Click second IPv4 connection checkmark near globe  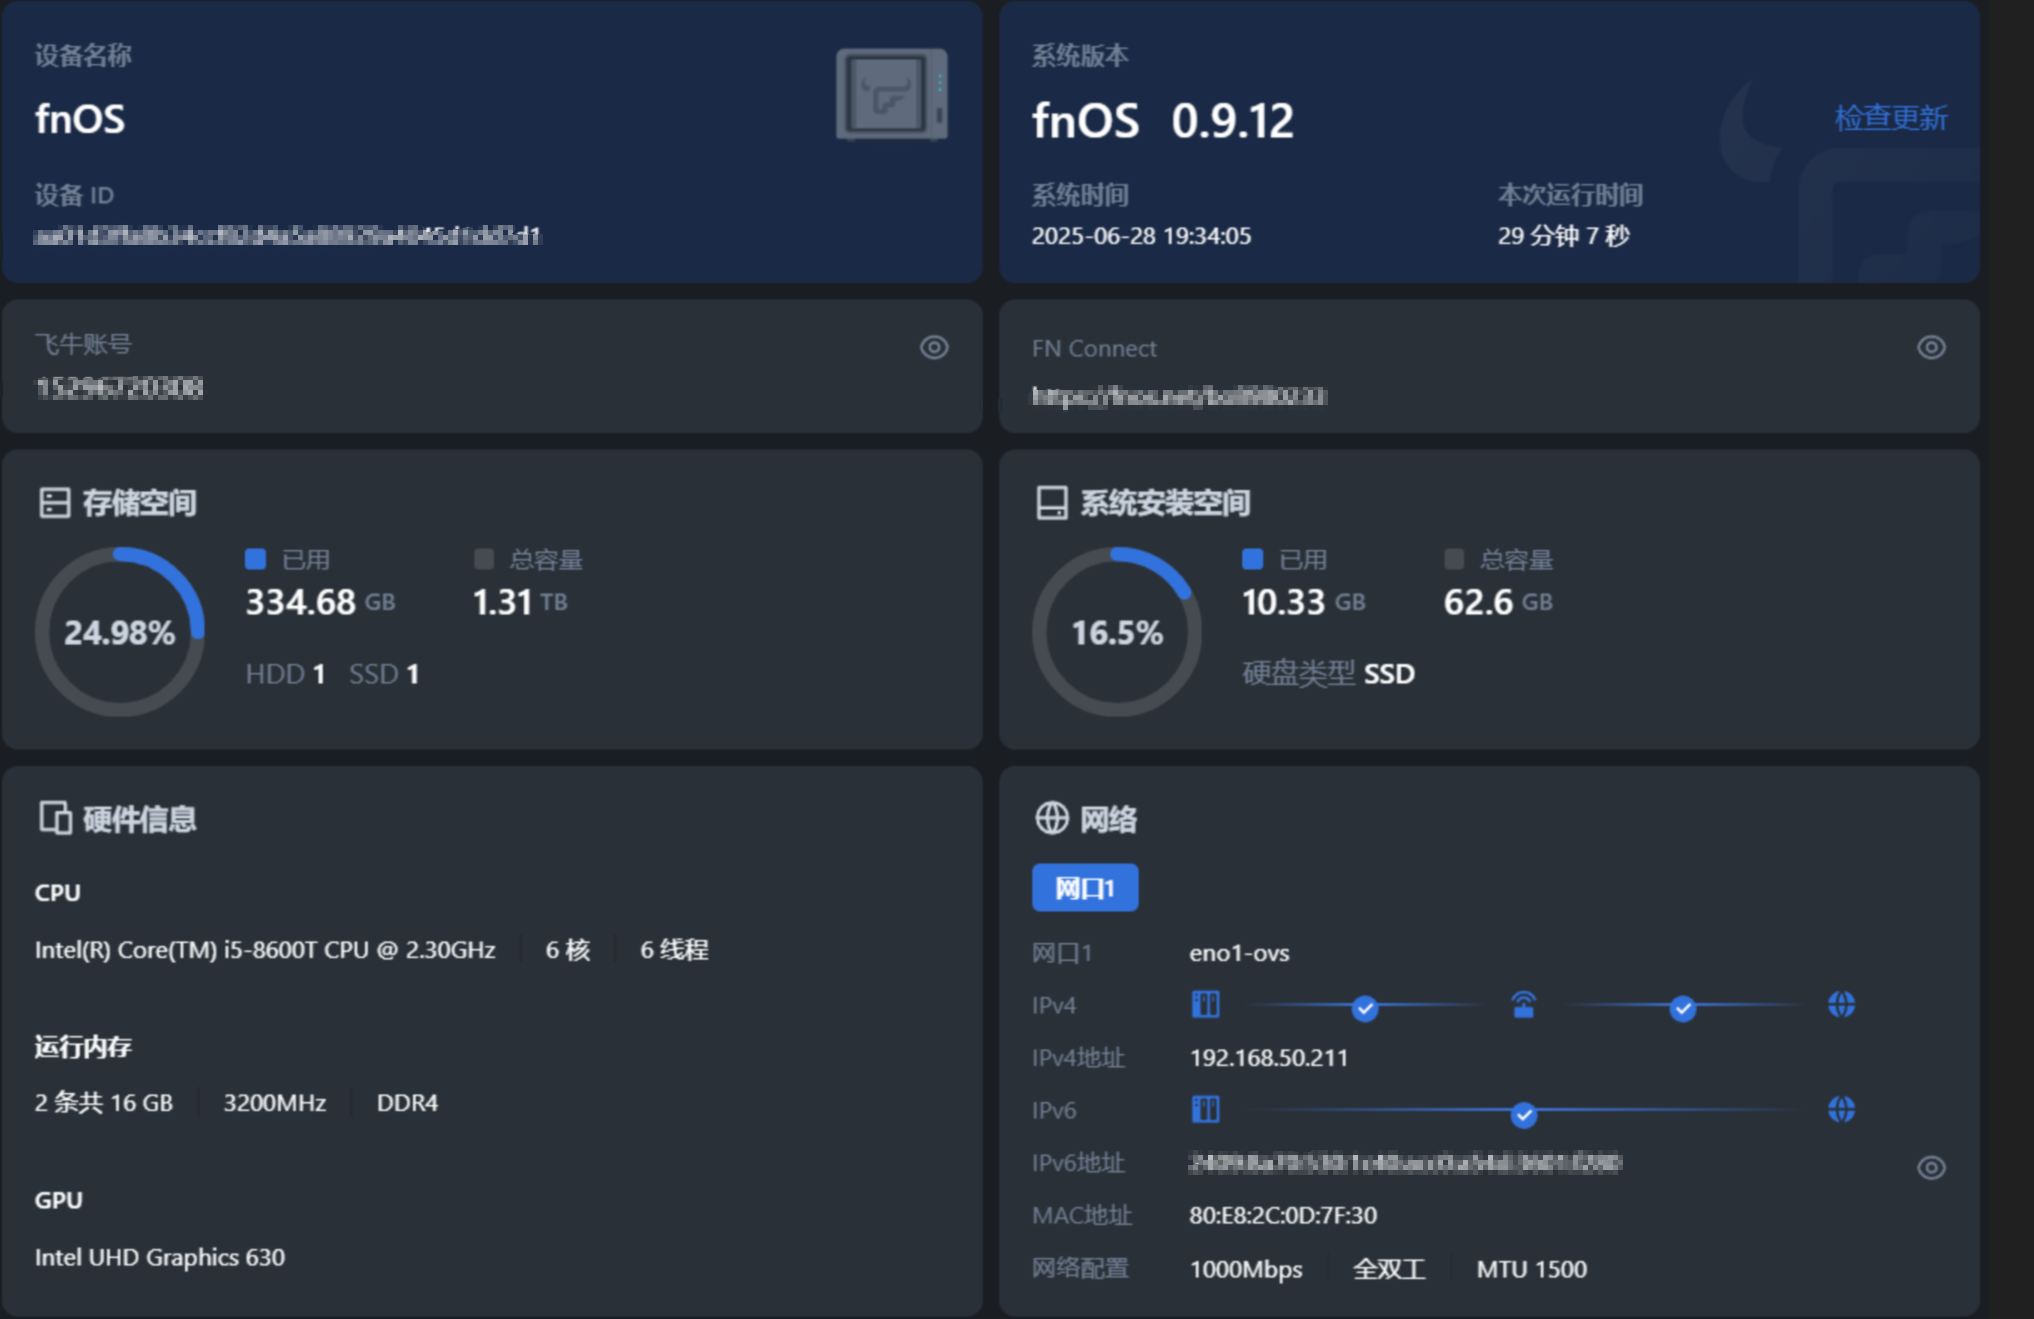point(1682,1008)
